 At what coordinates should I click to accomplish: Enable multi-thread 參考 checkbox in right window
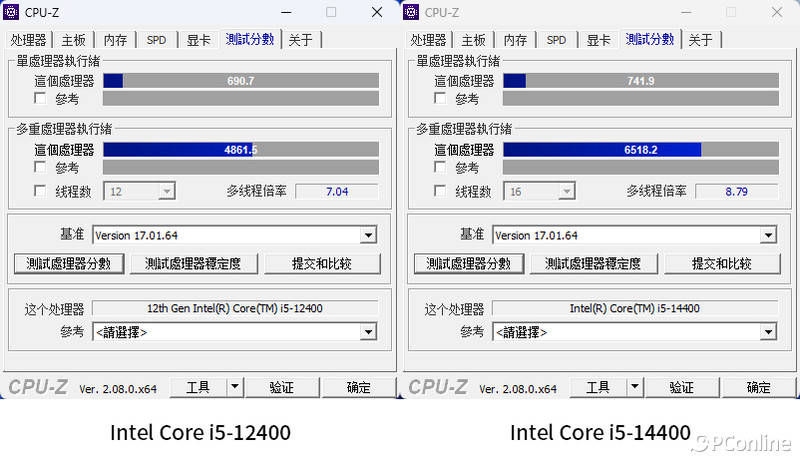440,167
